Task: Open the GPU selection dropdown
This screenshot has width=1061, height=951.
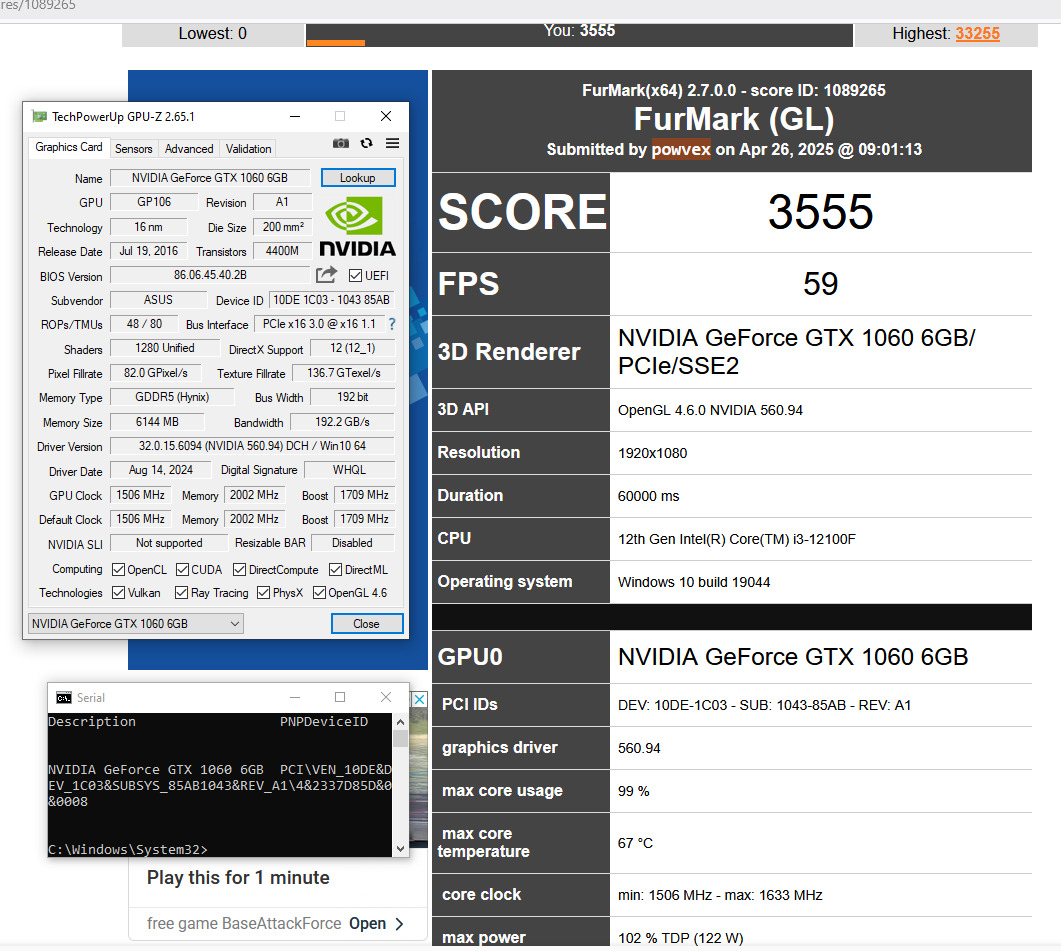Action: point(135,624)
